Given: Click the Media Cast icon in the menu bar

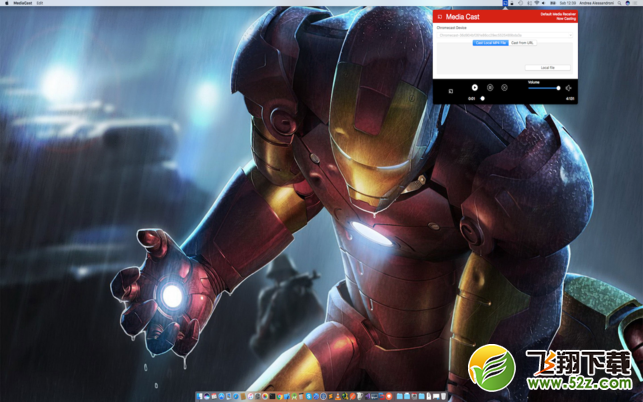Looking at the screenshot, I should (506, 3).
